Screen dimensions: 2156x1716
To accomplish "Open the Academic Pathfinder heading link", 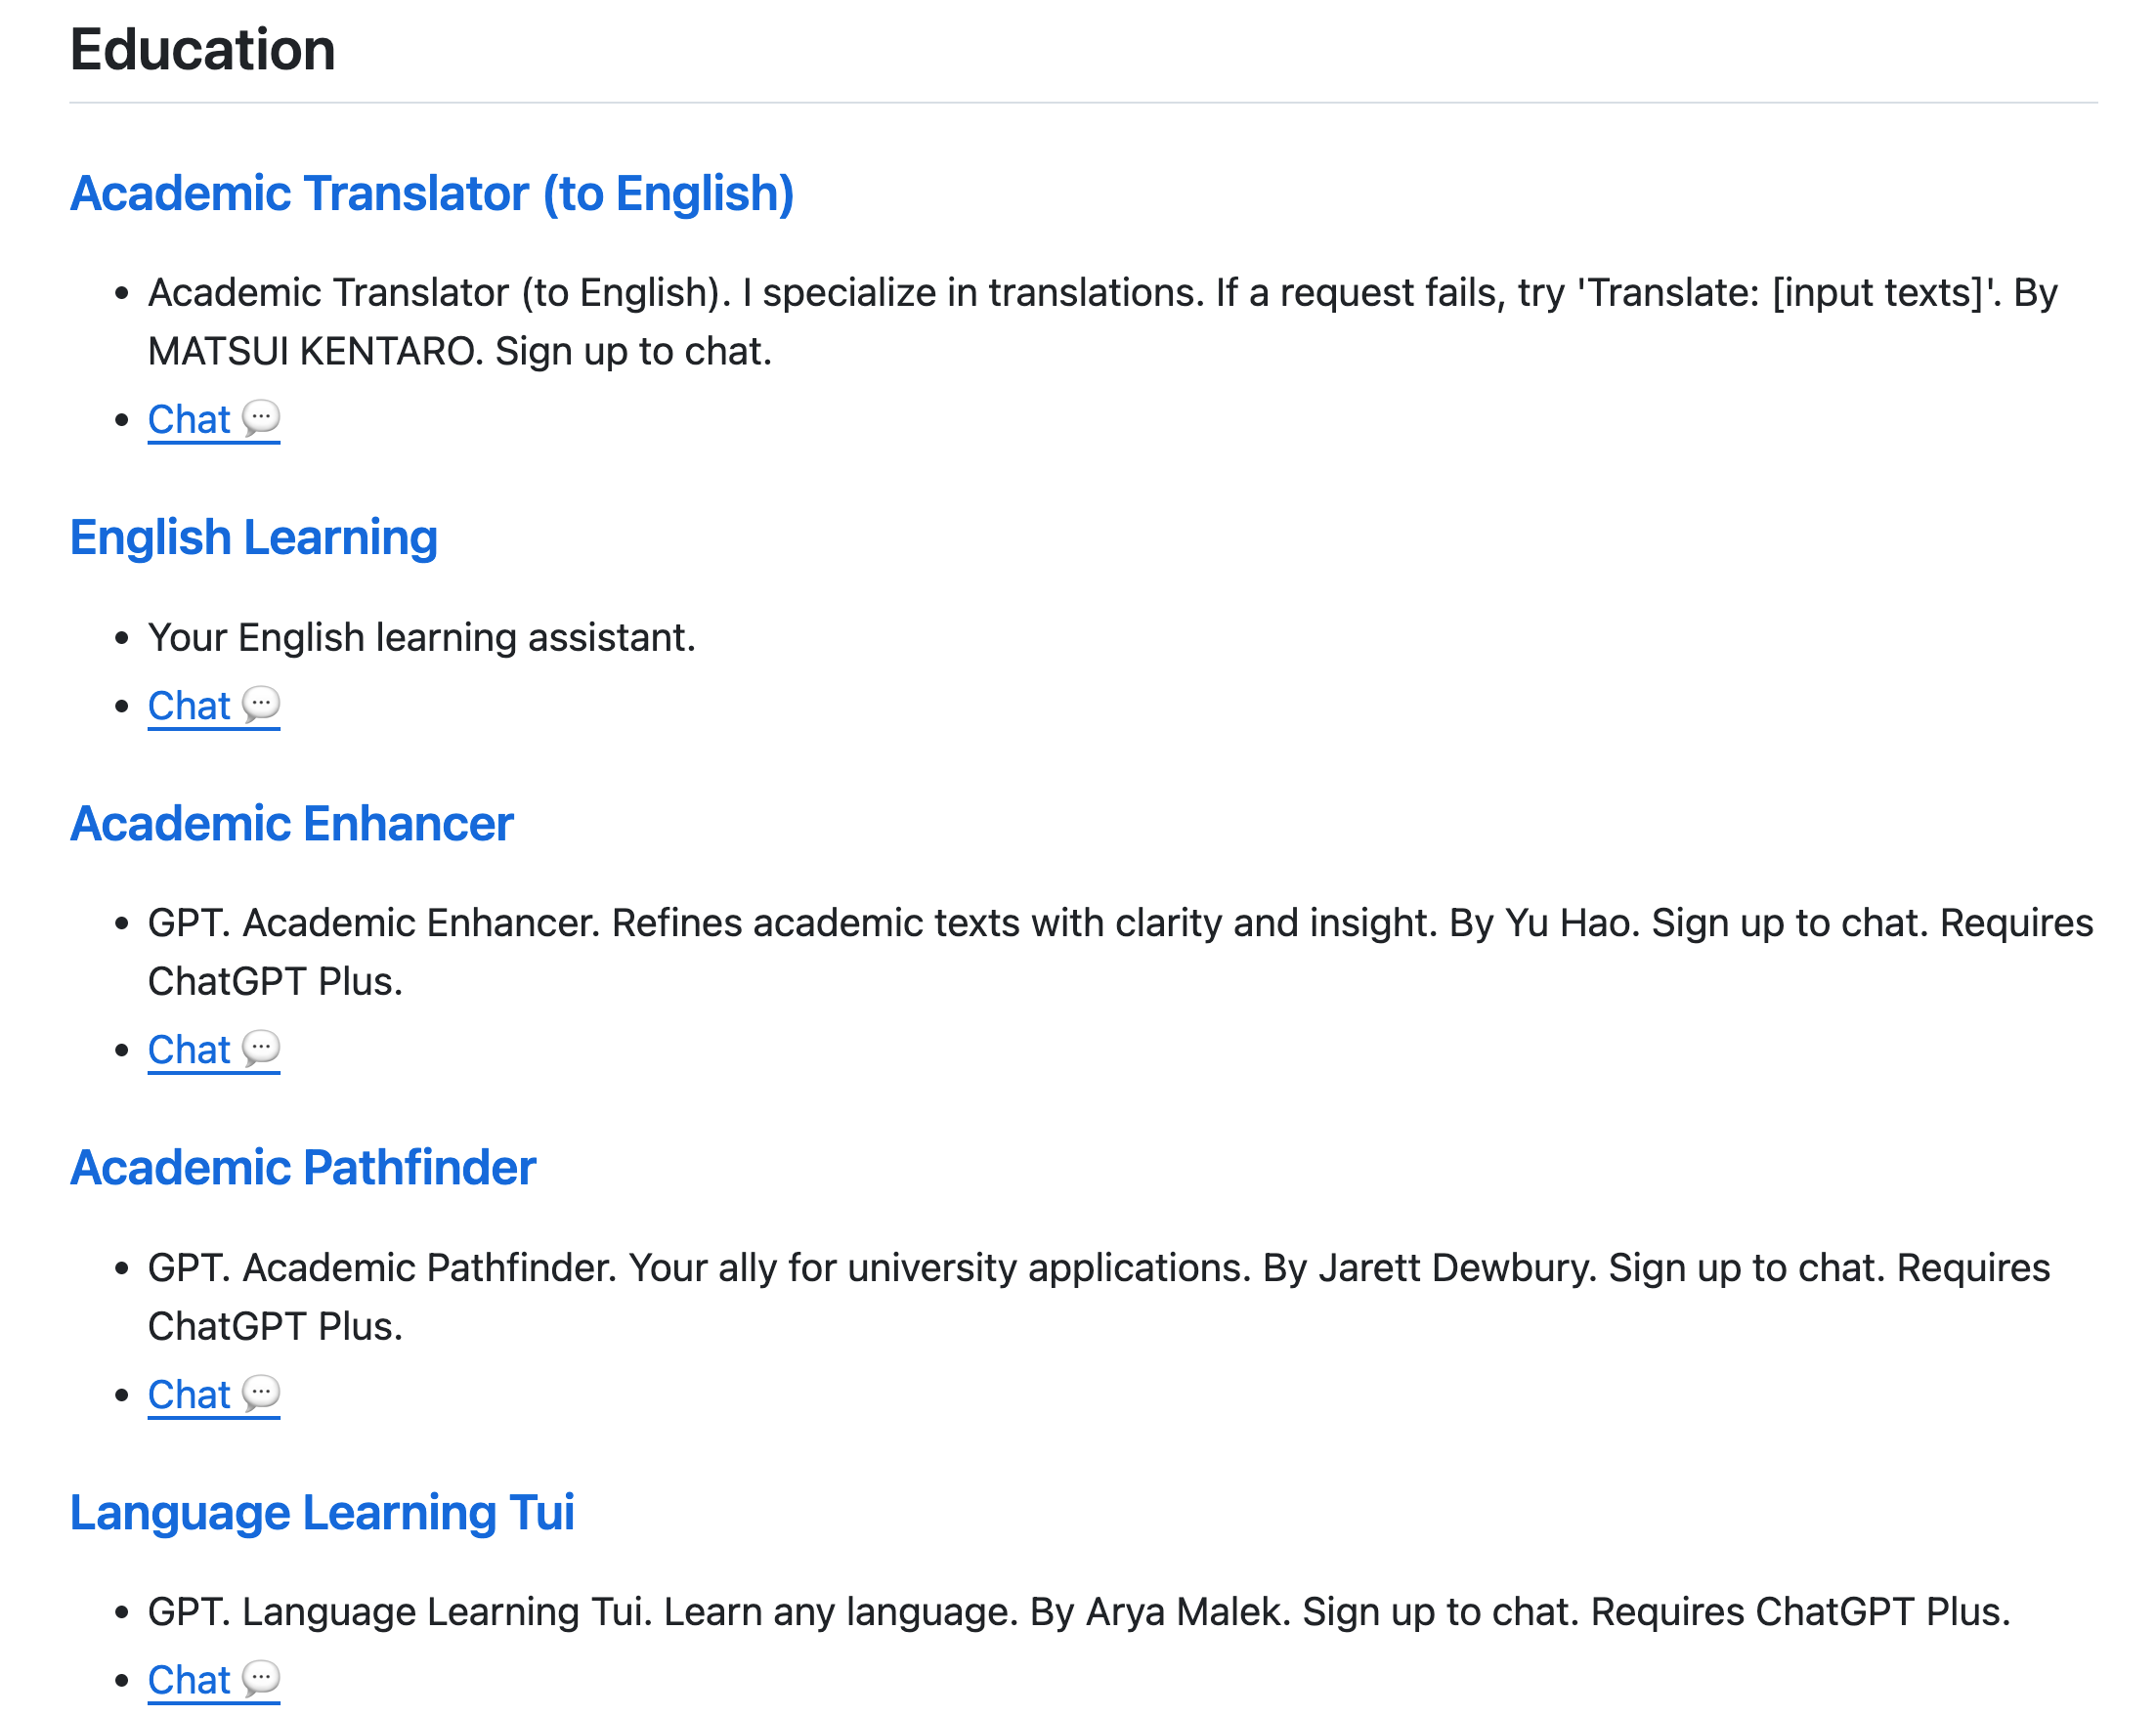I will point(303,1168).
